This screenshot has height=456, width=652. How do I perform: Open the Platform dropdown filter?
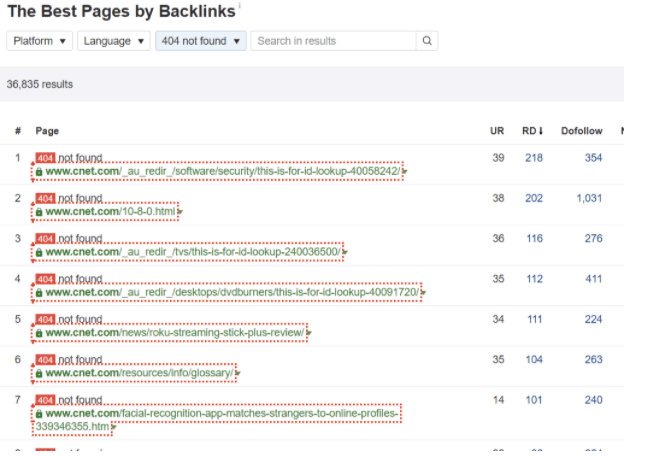(40, 41)
